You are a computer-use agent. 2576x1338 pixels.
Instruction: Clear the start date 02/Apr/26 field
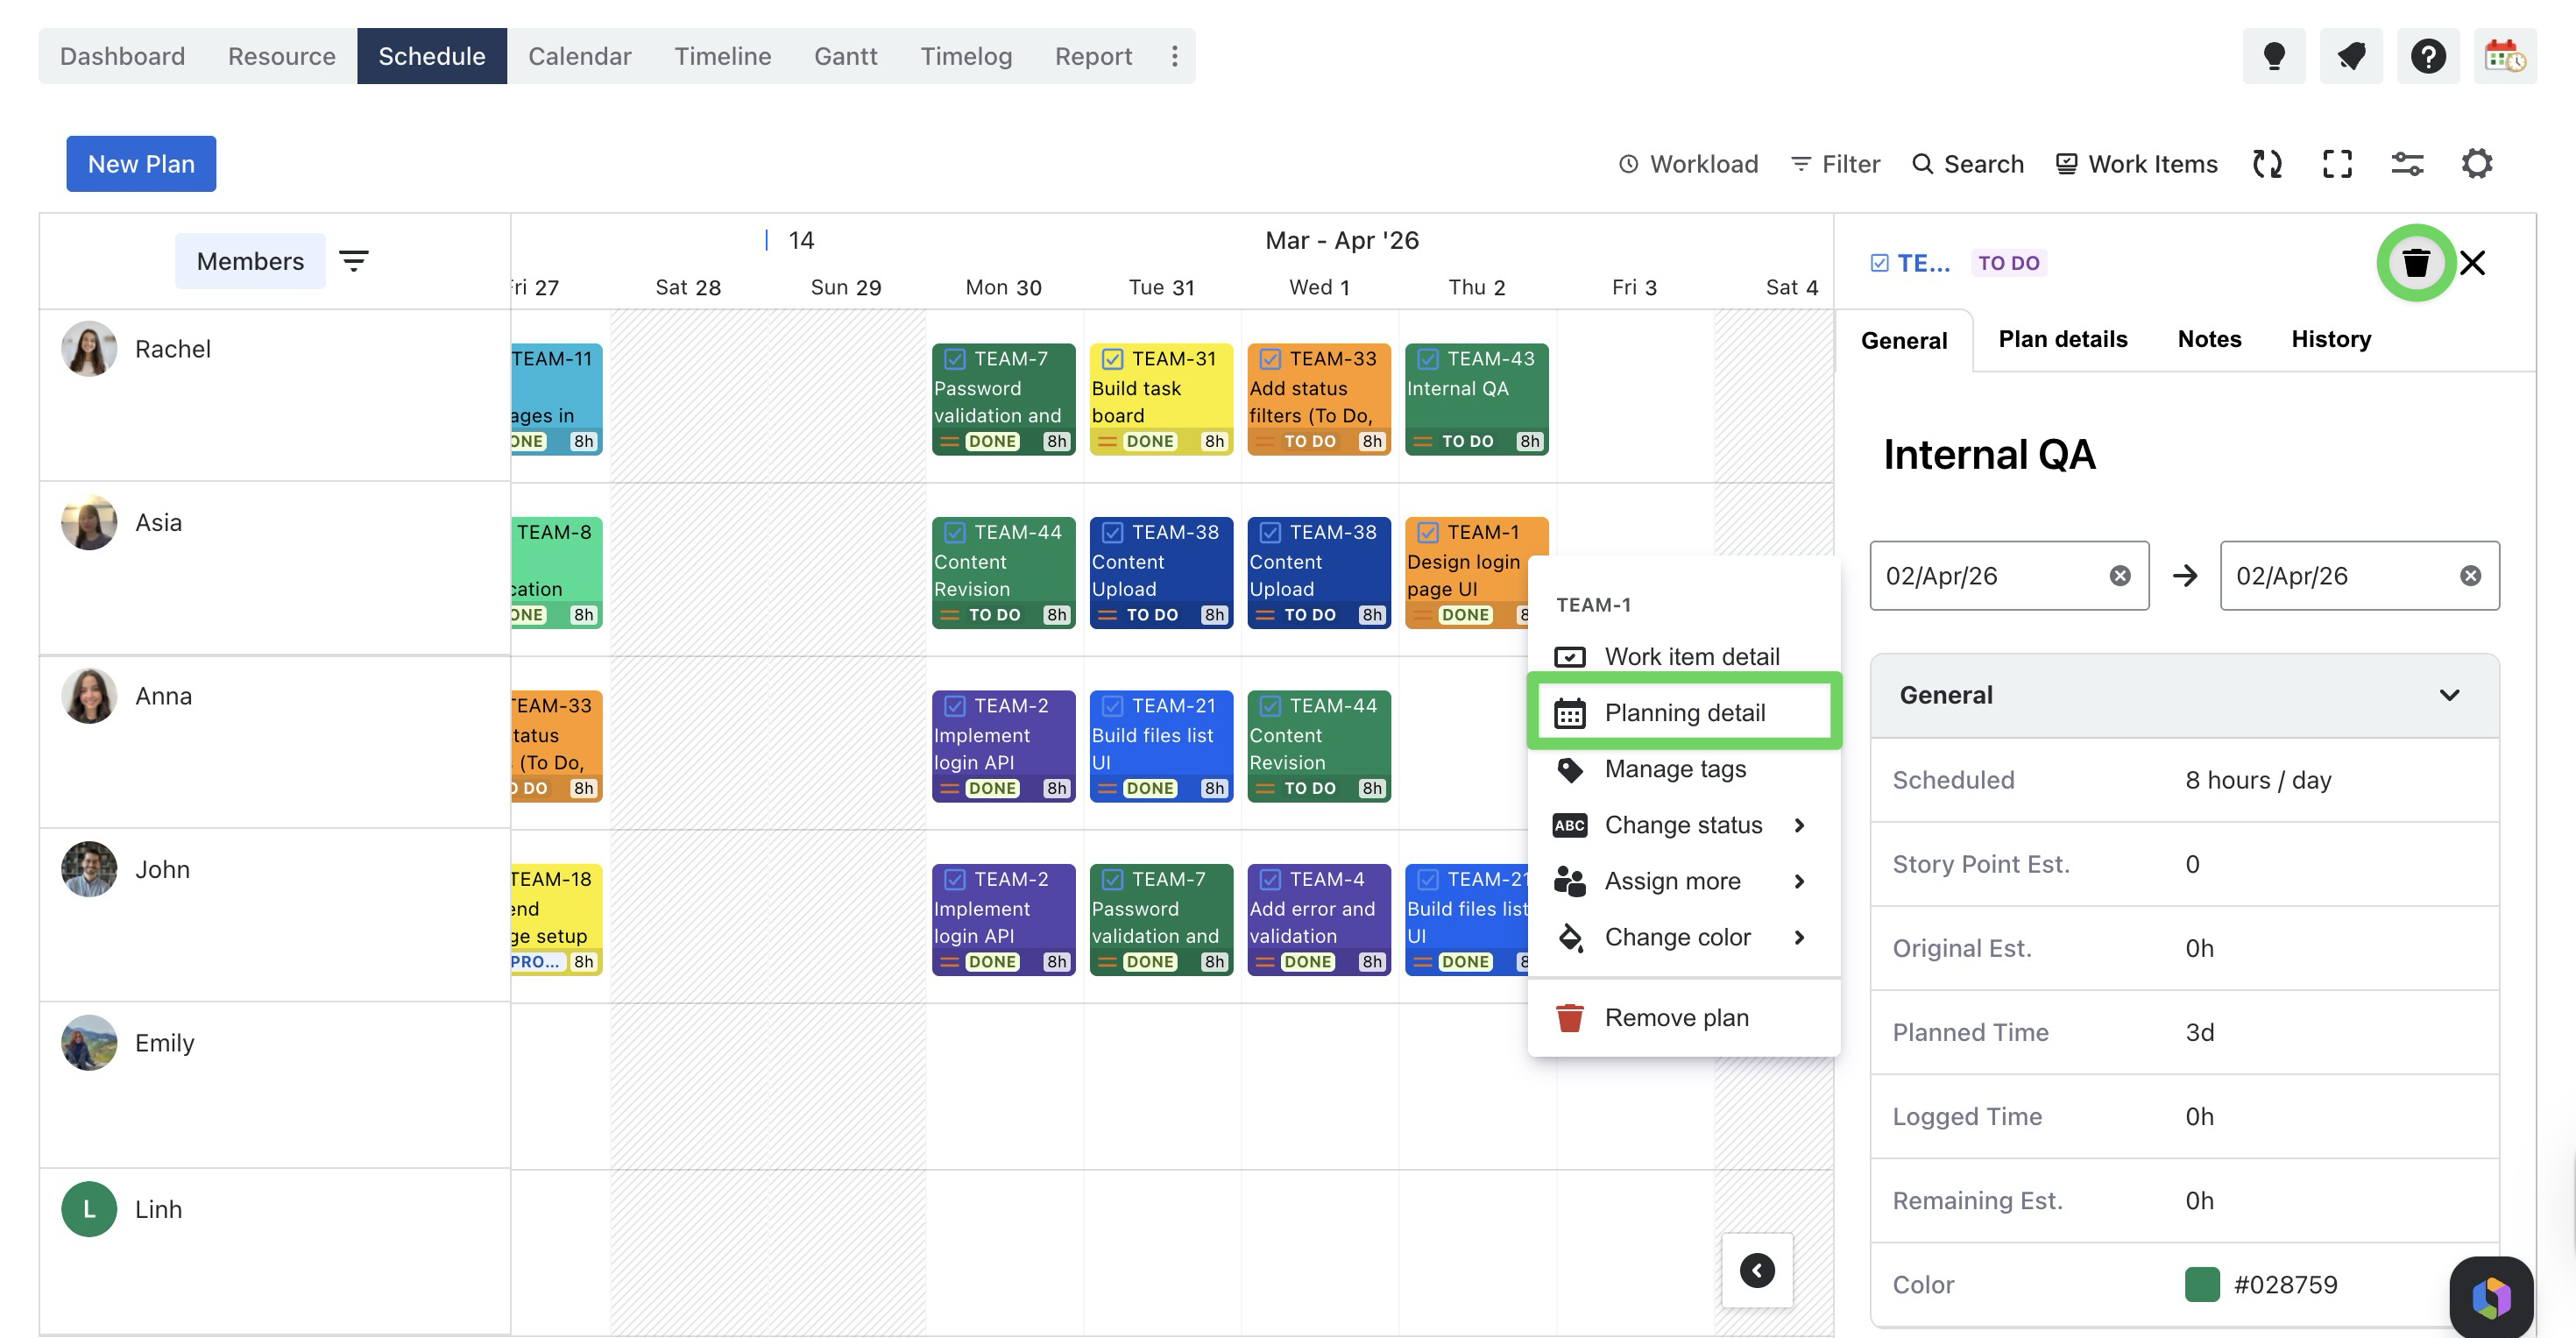(2119, 576)
